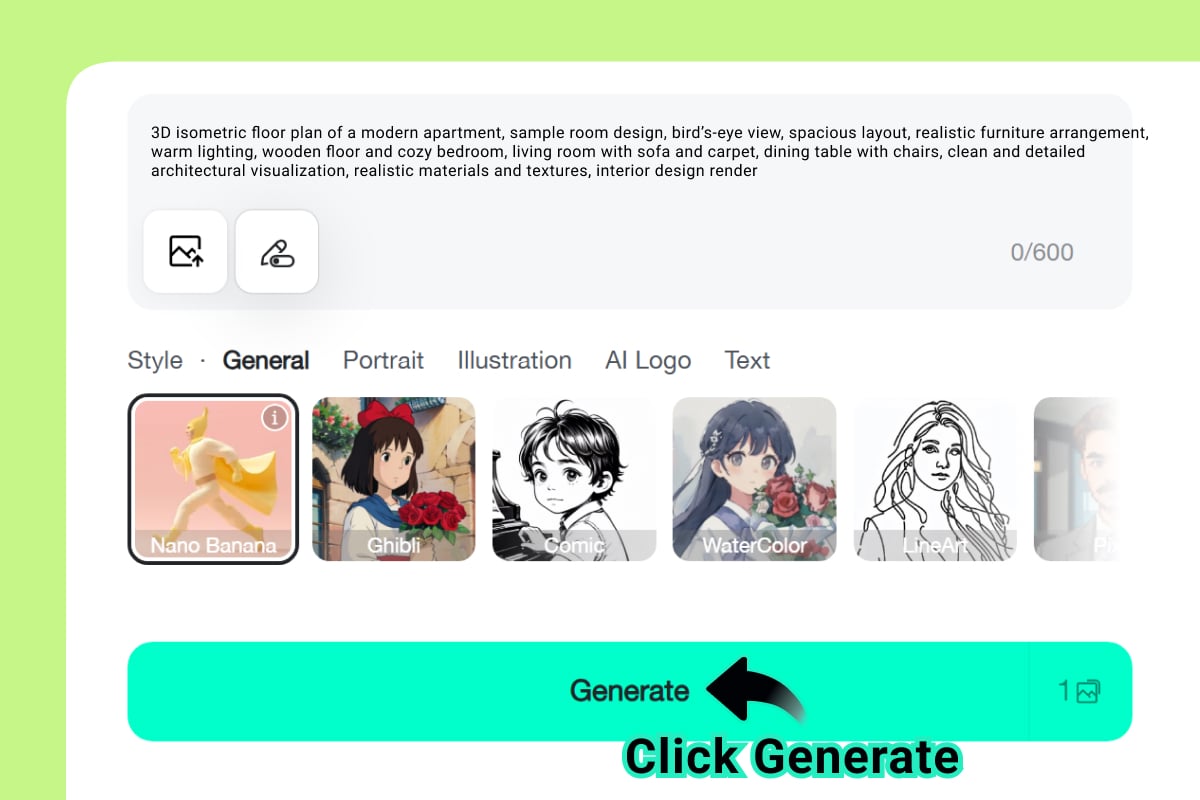Image resolution: width=1200 pixels, height=800 pixels.
Task: Choose the LineArt style thumbnail
Action: click(x=934, y=479)
